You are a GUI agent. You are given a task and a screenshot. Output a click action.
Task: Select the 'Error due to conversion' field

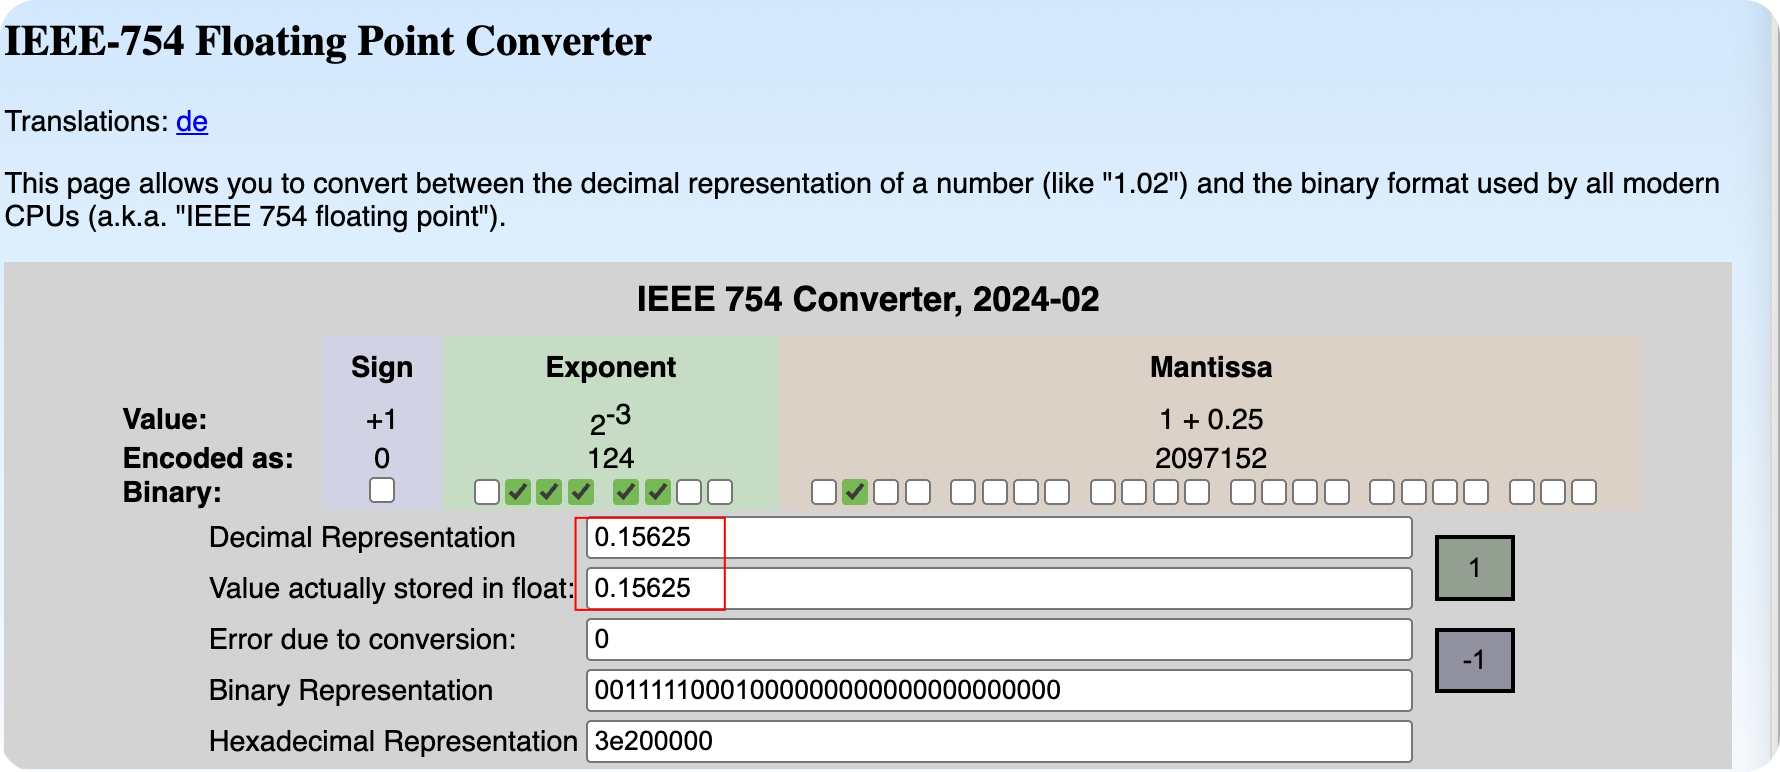coord(998,640)
